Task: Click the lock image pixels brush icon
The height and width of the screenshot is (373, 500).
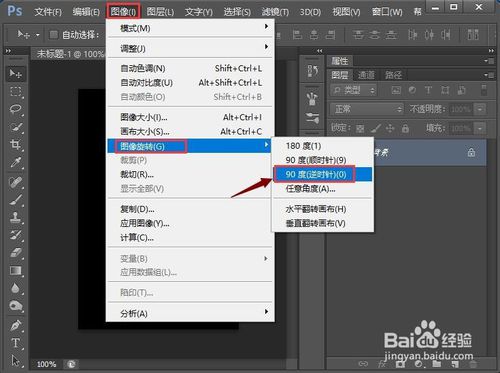Action: [376, 128]
